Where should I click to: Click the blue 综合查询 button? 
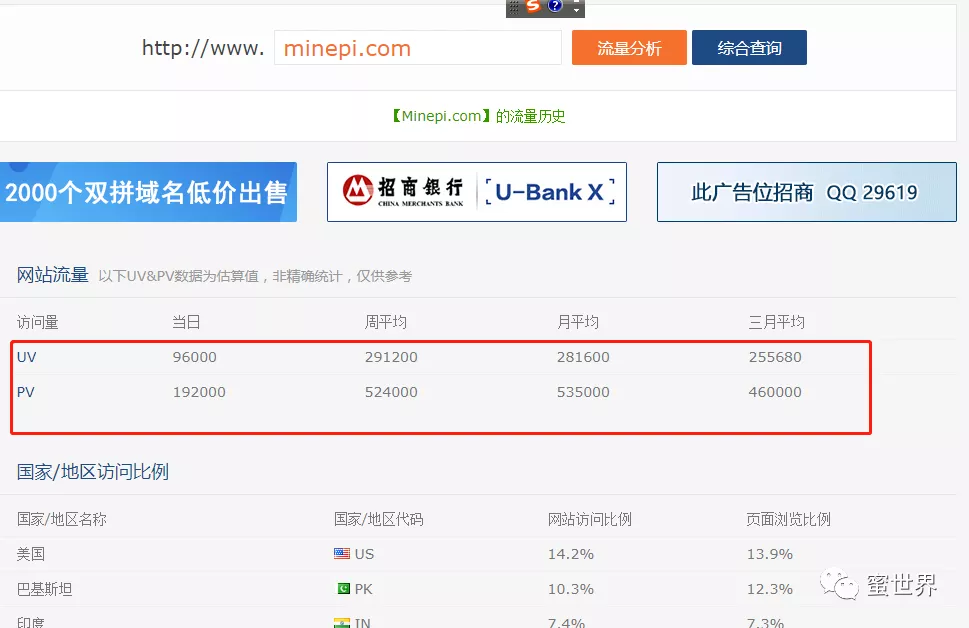coord(749,48)
